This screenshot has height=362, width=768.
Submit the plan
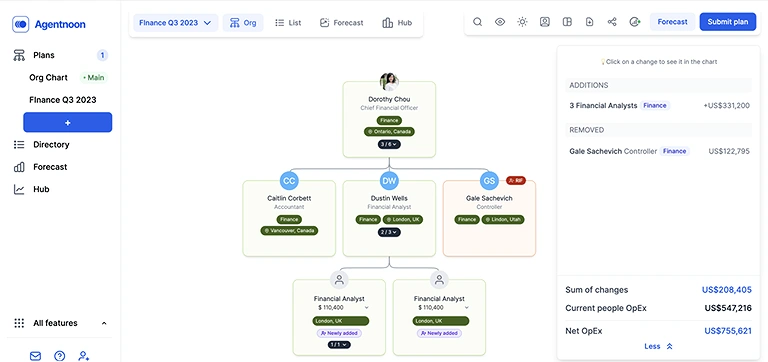(x=728, y=22)
